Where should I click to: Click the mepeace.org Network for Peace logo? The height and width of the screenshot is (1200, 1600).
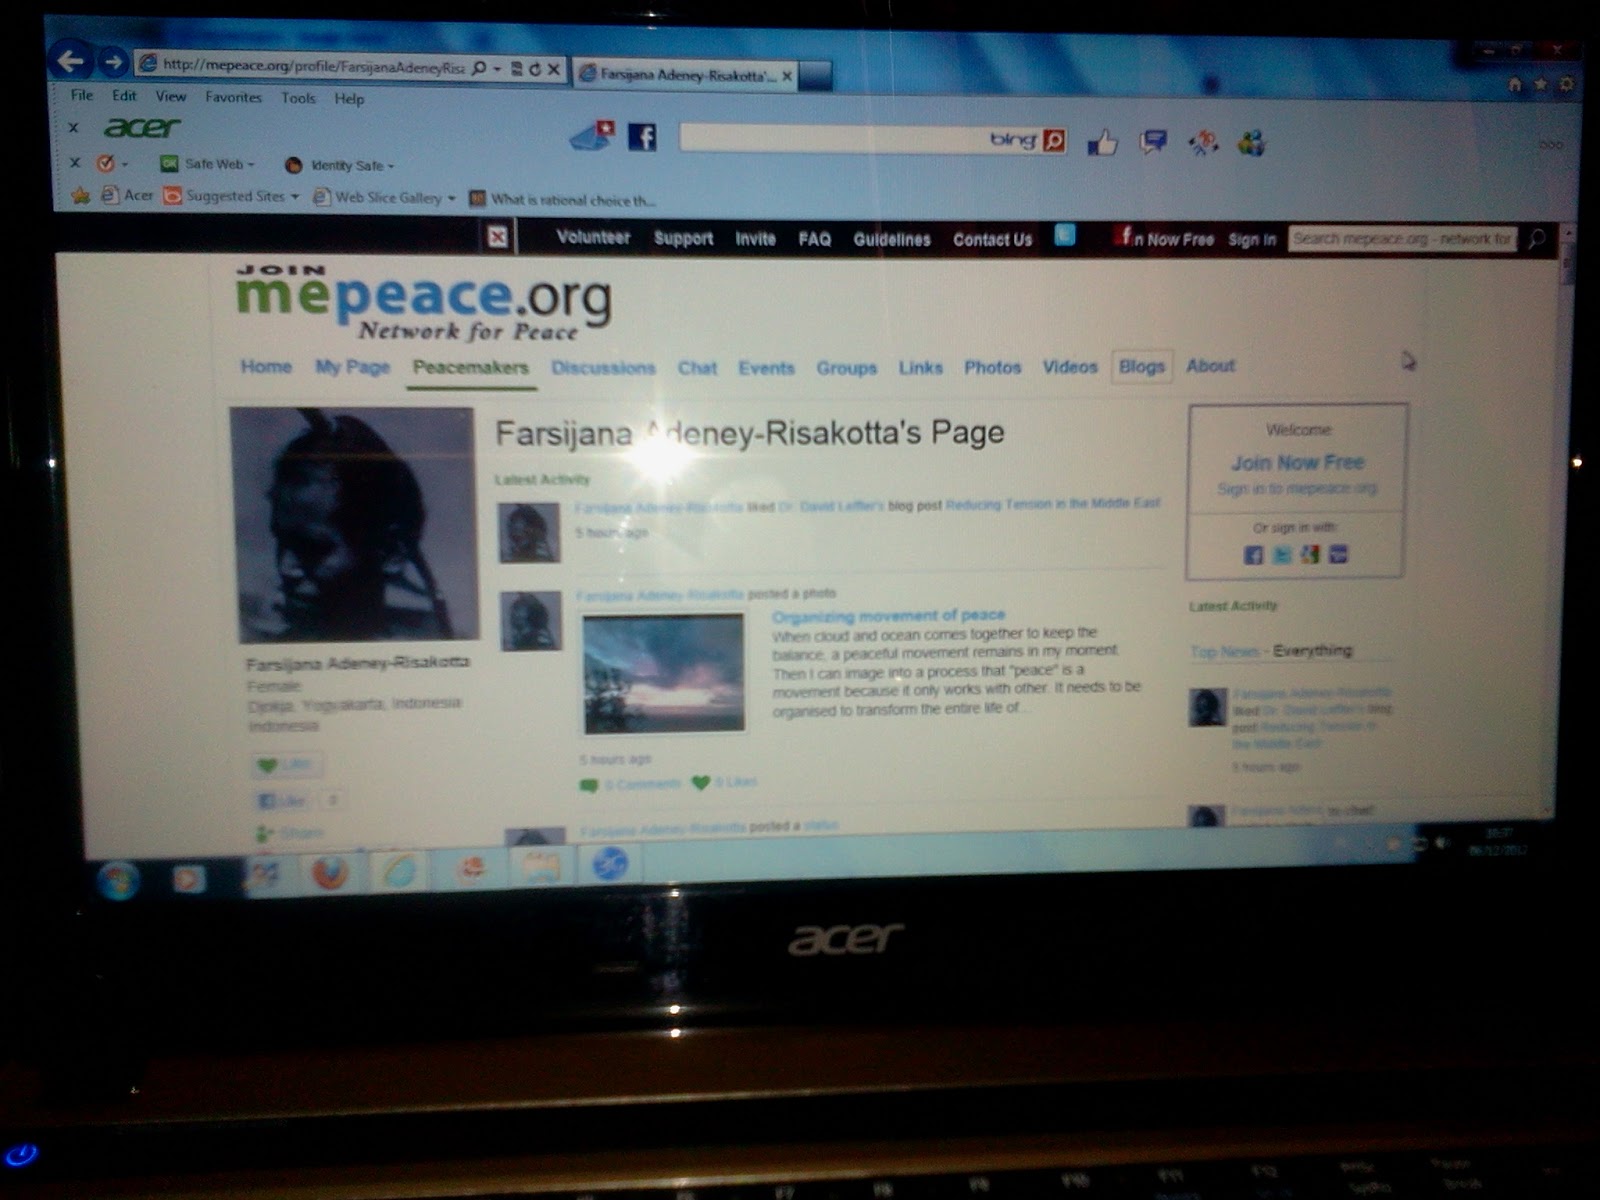click(x=423, y=303)
